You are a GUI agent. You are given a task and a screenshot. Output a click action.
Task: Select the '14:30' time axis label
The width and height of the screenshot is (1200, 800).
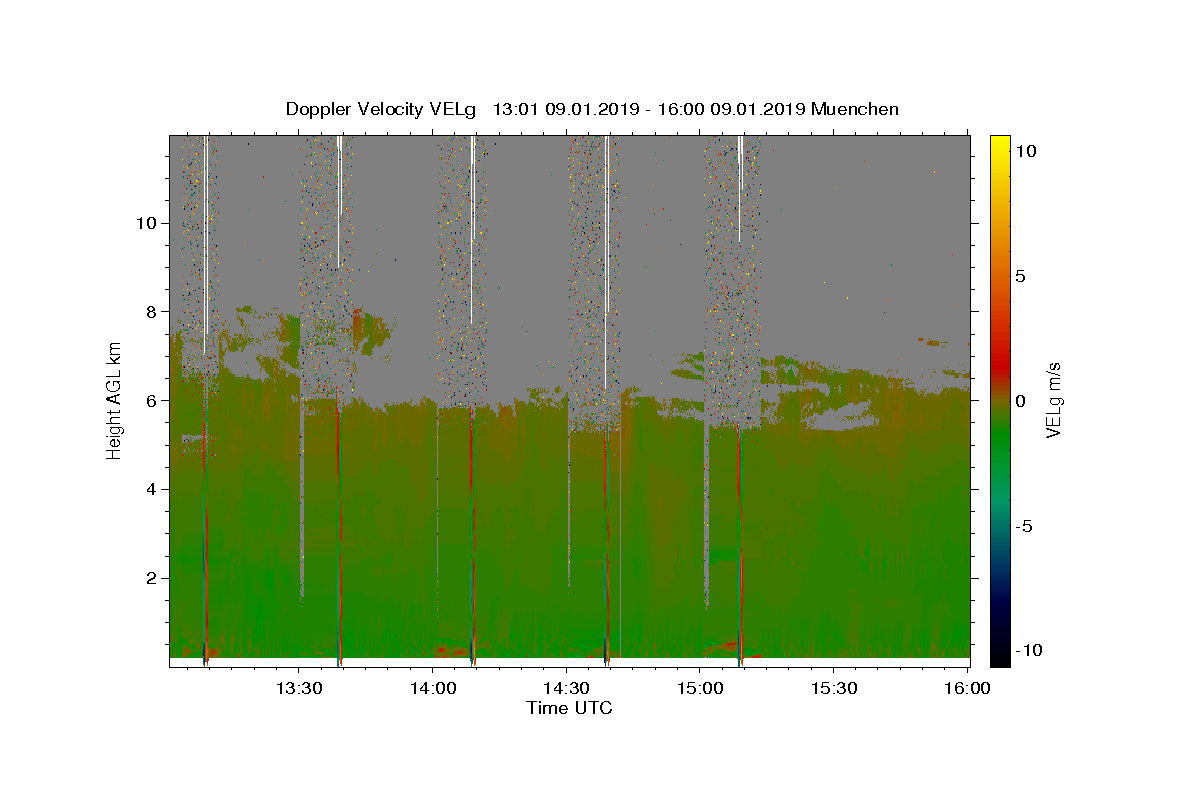click(x=567, y=688)
